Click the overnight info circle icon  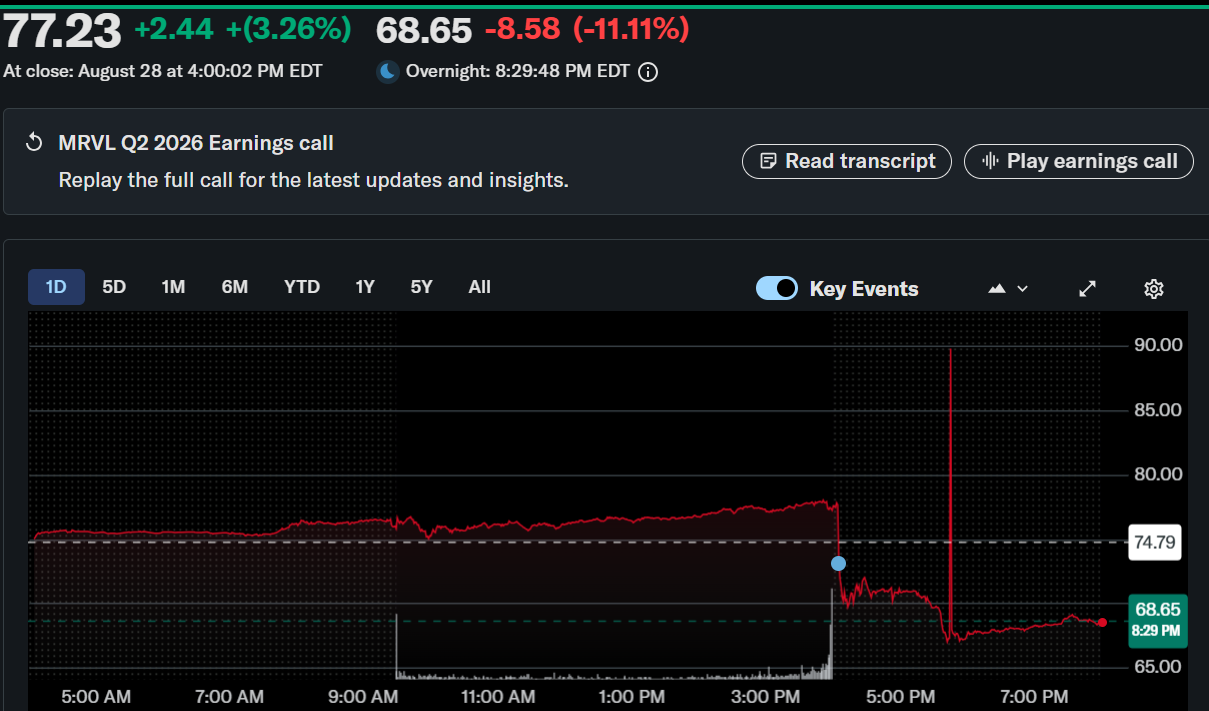648,72
